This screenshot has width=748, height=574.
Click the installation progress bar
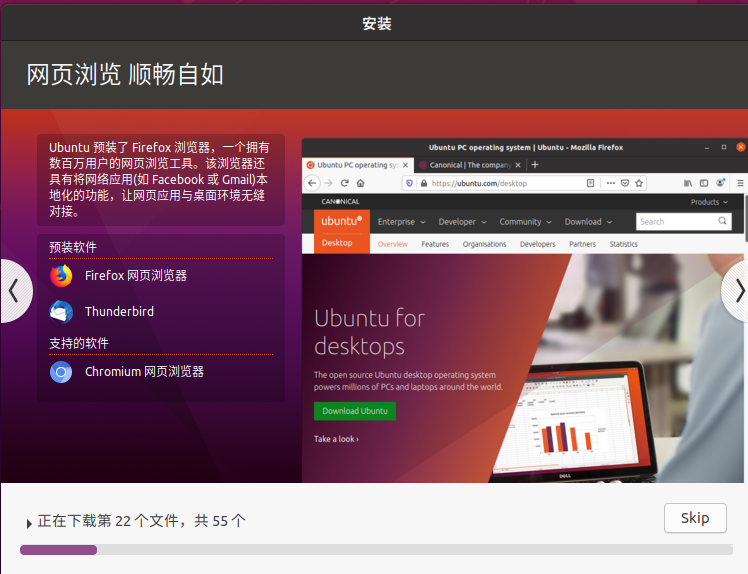tap(376, 550)
